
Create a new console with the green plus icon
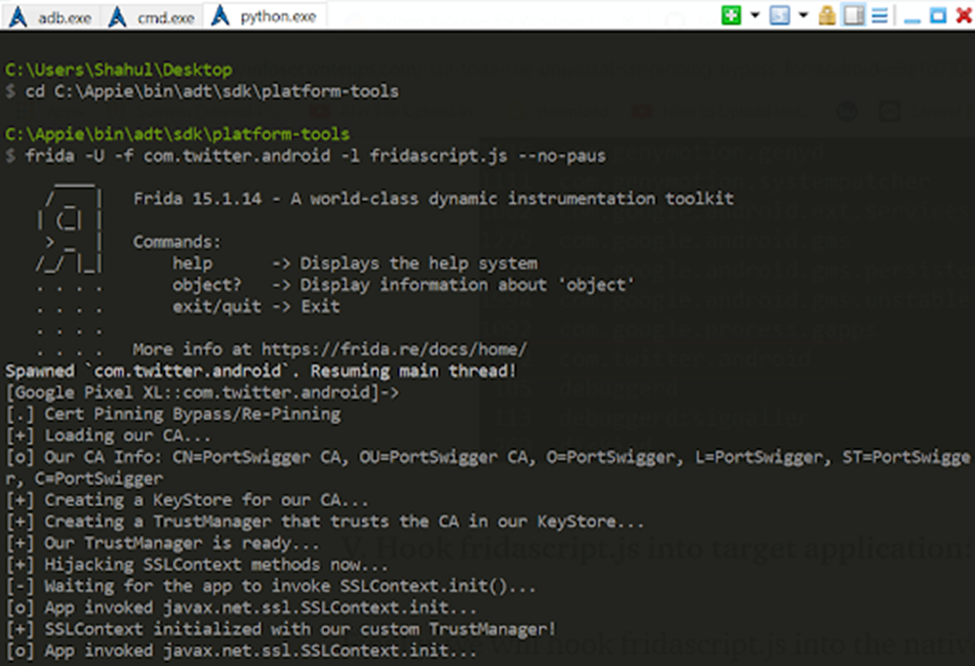coord(731,15)
